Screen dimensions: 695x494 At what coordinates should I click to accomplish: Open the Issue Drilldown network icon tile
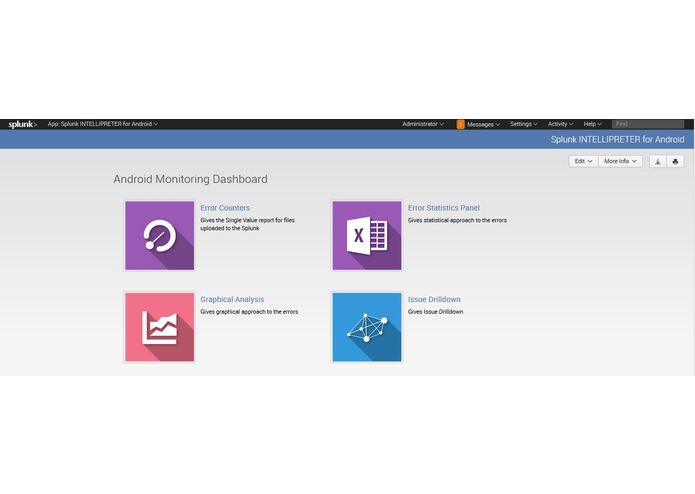point(367,327)
